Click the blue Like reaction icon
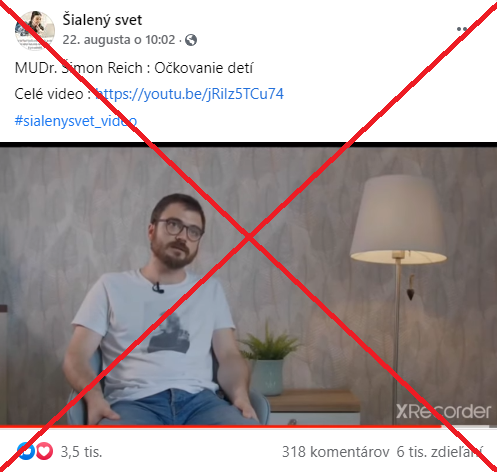The height and width of the screenshot is (472, 497). 26,451
